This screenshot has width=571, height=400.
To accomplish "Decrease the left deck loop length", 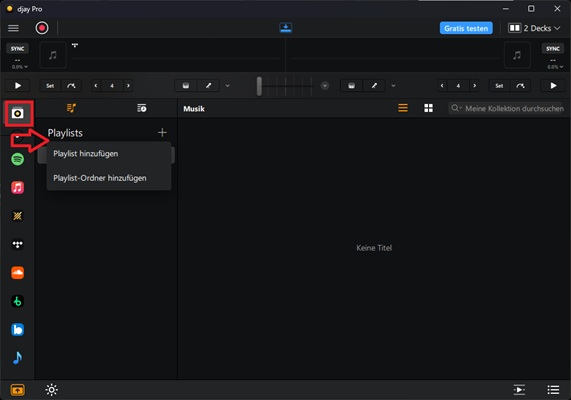I will [x=96, y=86].
